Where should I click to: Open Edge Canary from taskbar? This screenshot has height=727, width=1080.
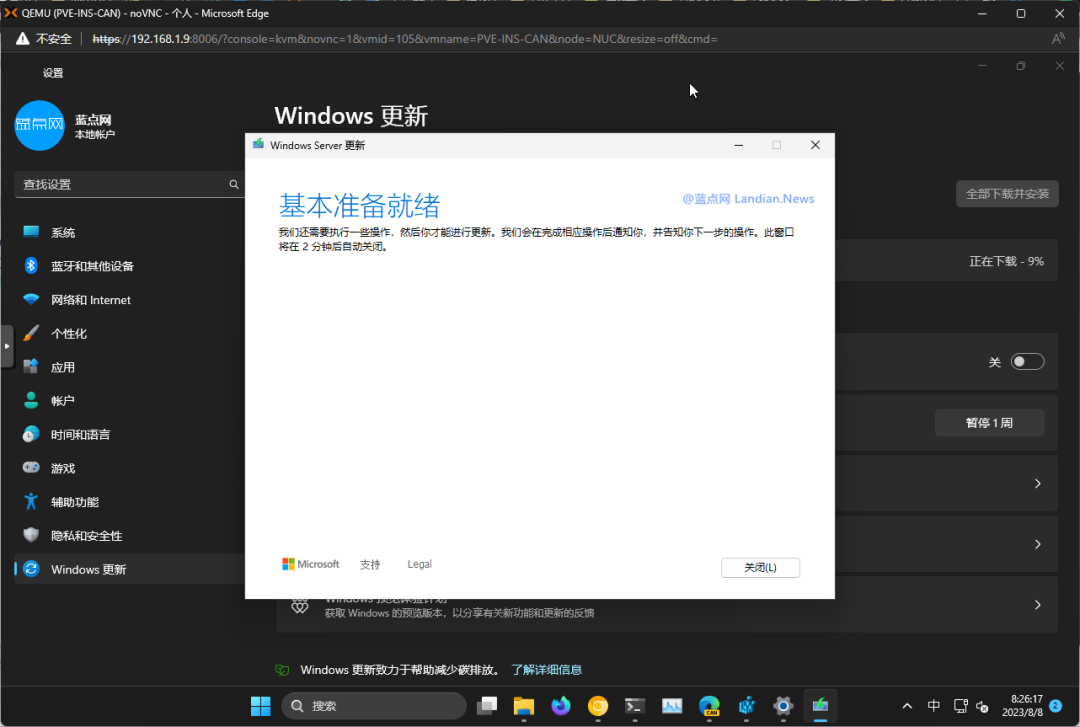click(x=709, y=706)
